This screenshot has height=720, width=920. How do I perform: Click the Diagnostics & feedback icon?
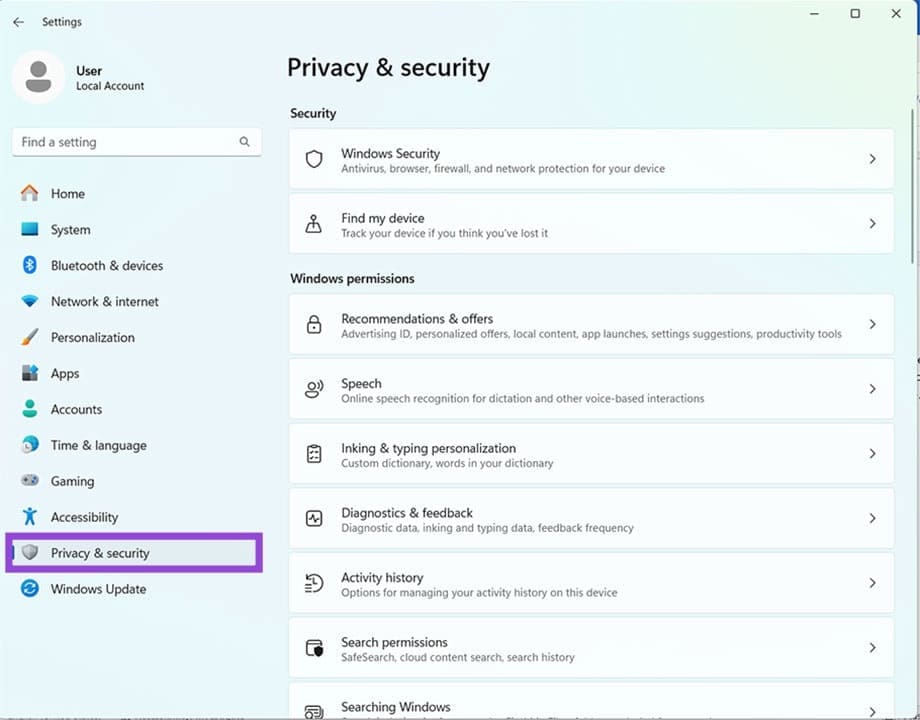[314, 519]
